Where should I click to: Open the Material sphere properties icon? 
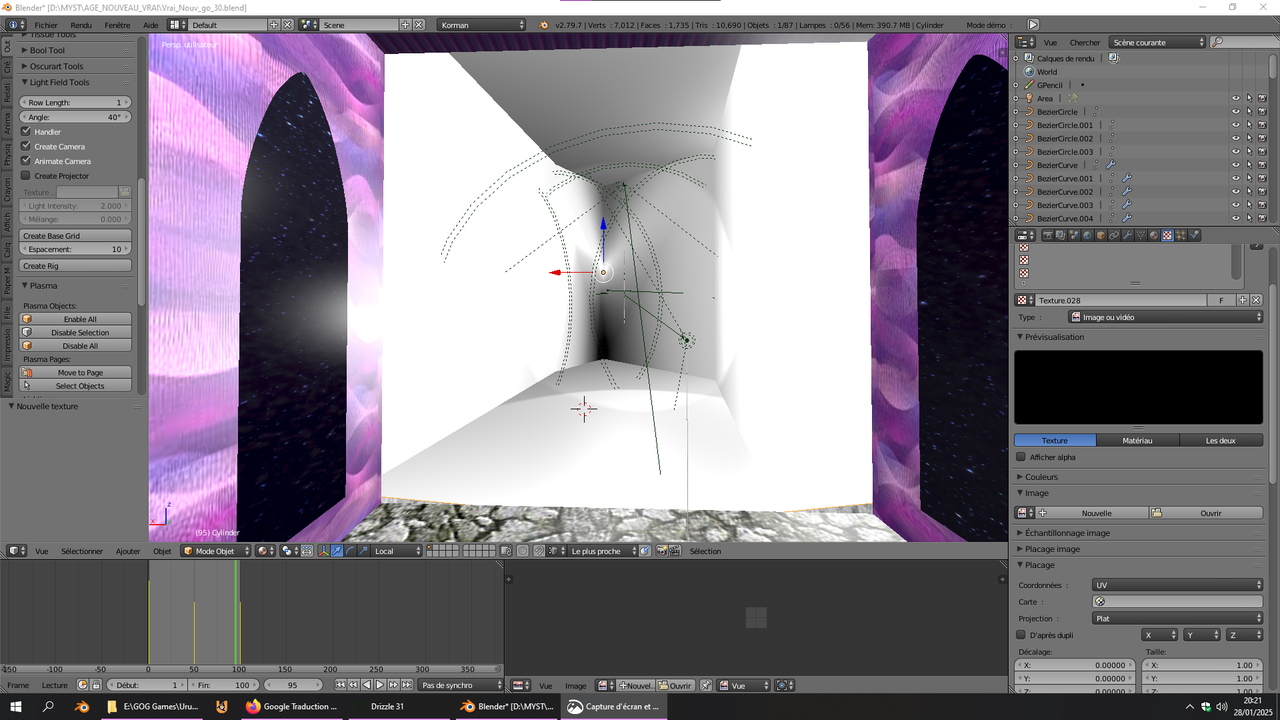pos(1154,235)
